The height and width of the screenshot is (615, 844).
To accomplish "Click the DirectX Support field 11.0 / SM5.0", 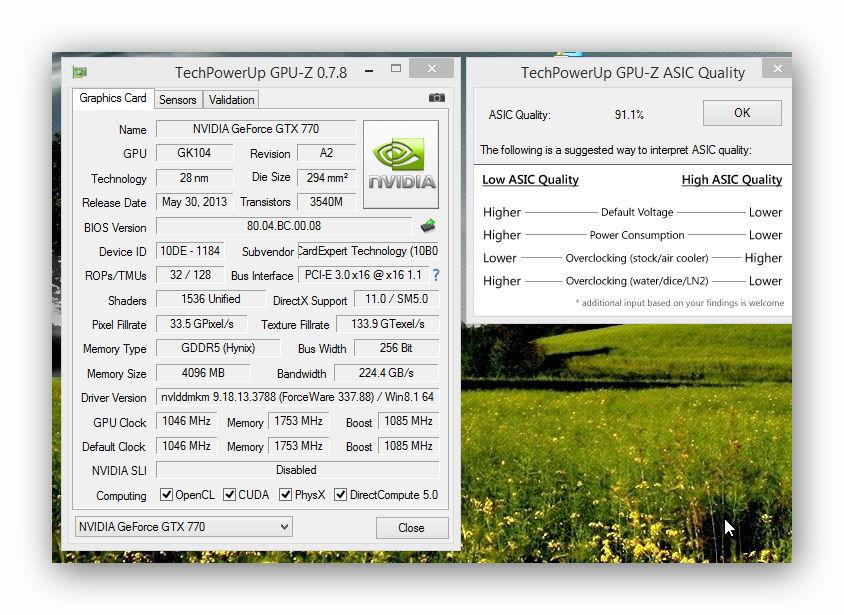I will pyautogui.click(x=396, y=299).
